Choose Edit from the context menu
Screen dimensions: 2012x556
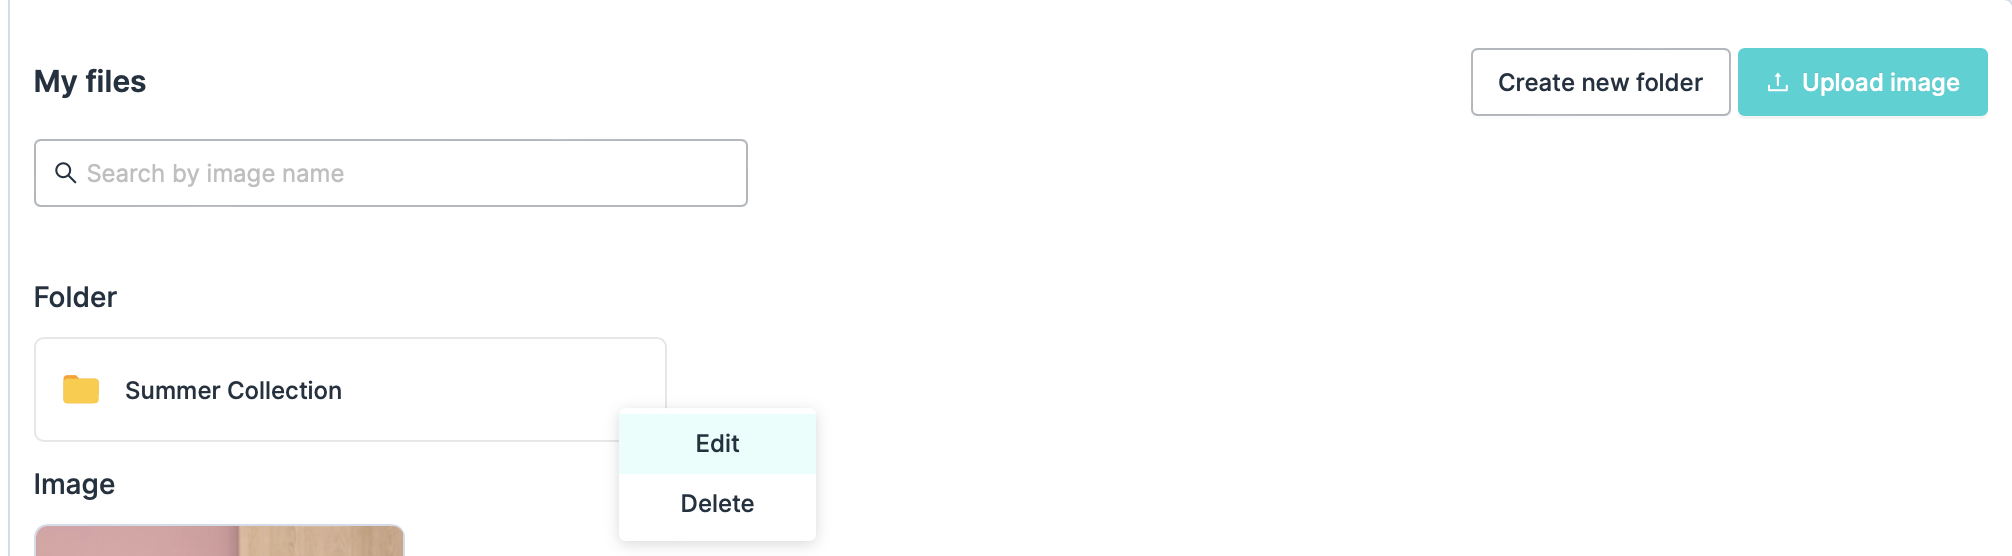click(717, 444)
